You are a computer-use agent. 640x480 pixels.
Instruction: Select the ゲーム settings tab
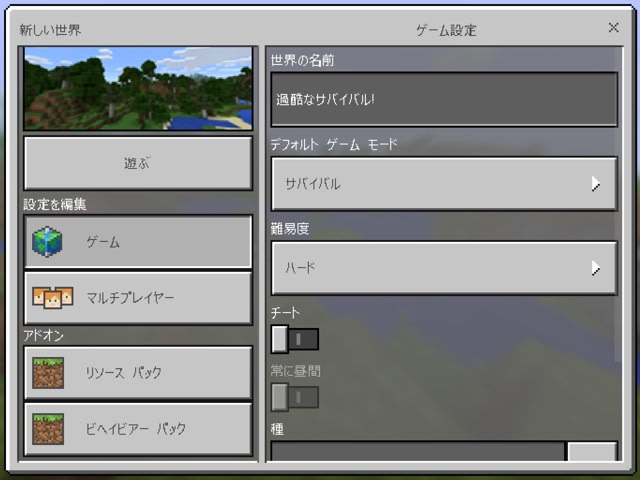[x=138, y=242]
